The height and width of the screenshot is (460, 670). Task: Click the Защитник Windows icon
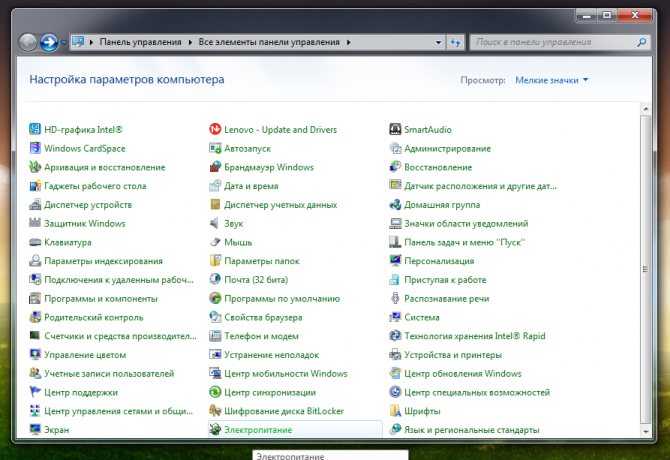35,223
